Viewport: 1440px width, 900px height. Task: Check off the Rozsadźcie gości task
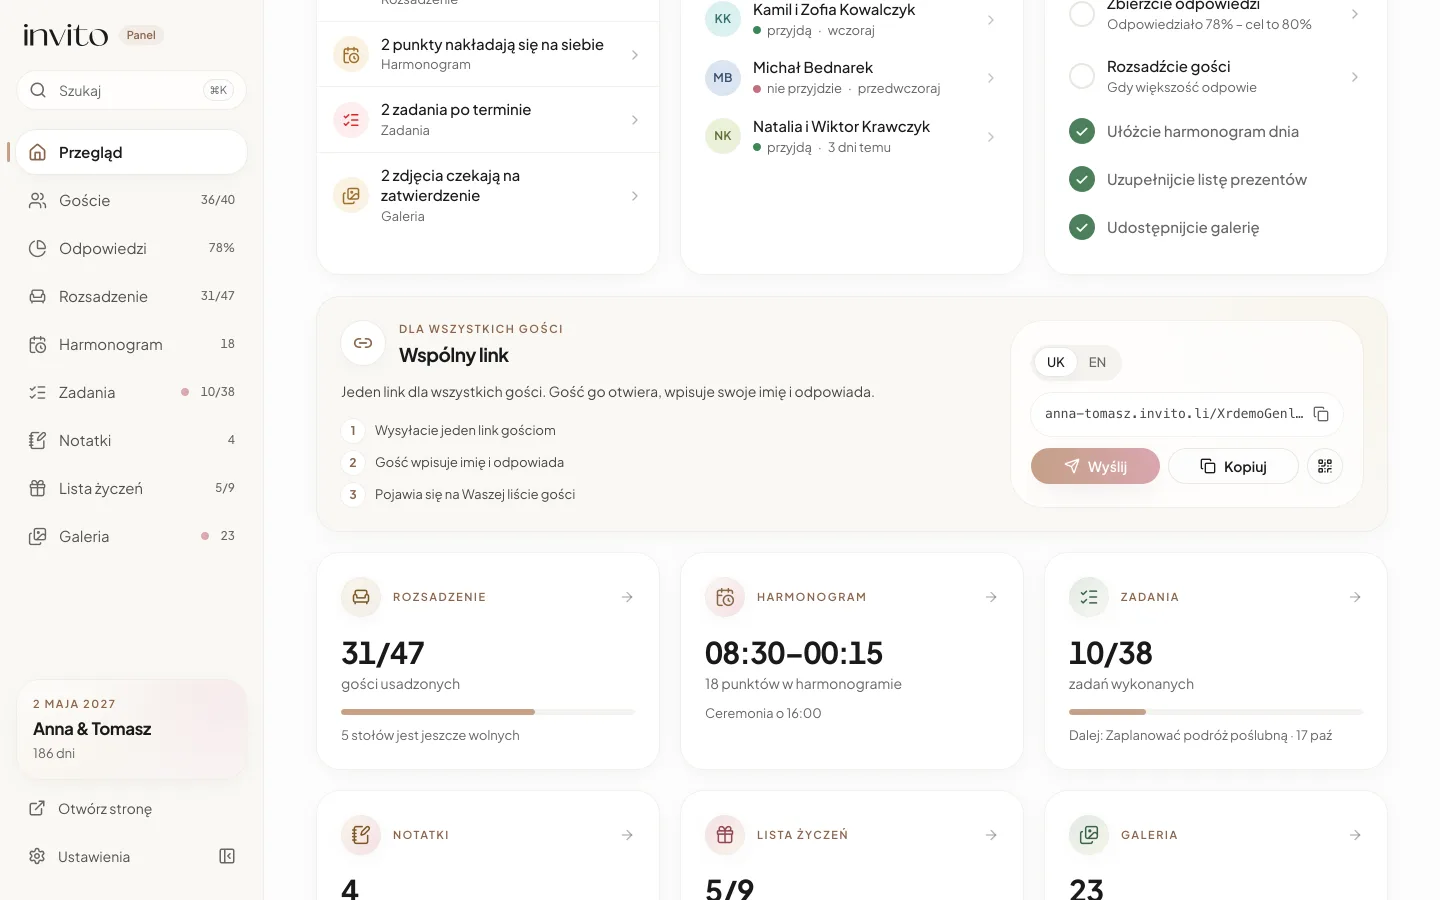pos(1082,76)
